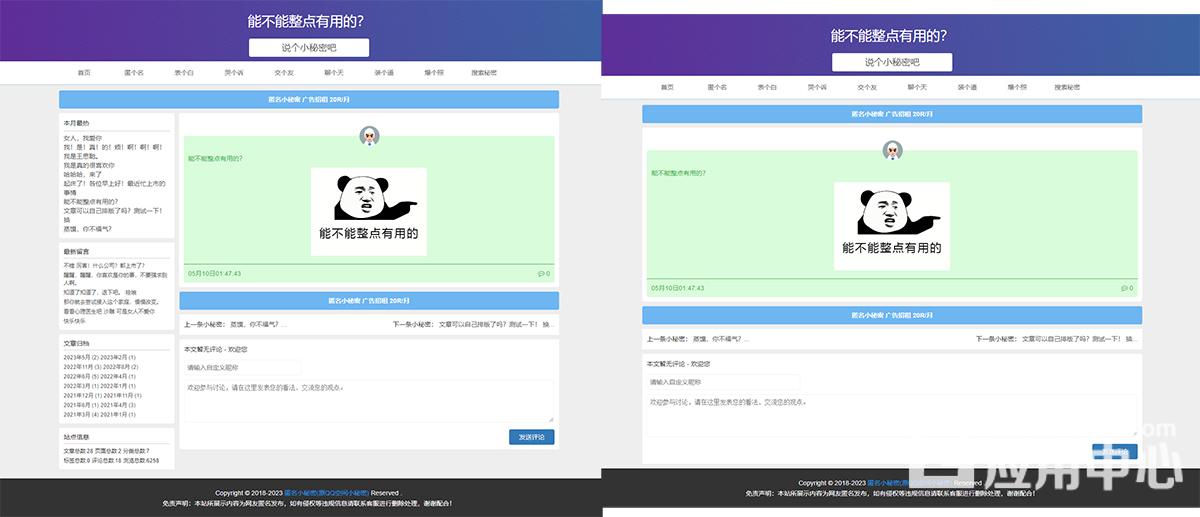Select 表个白 in the right page navigation
Viewport: 1200px width, 517px height.
[x=766, y=87]
